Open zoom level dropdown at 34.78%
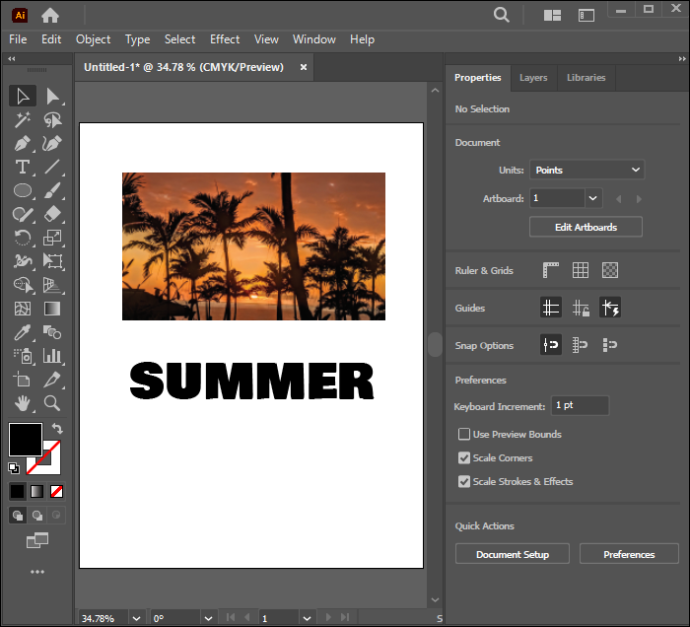This screenshot has width=690, height=627. [136, 618]
